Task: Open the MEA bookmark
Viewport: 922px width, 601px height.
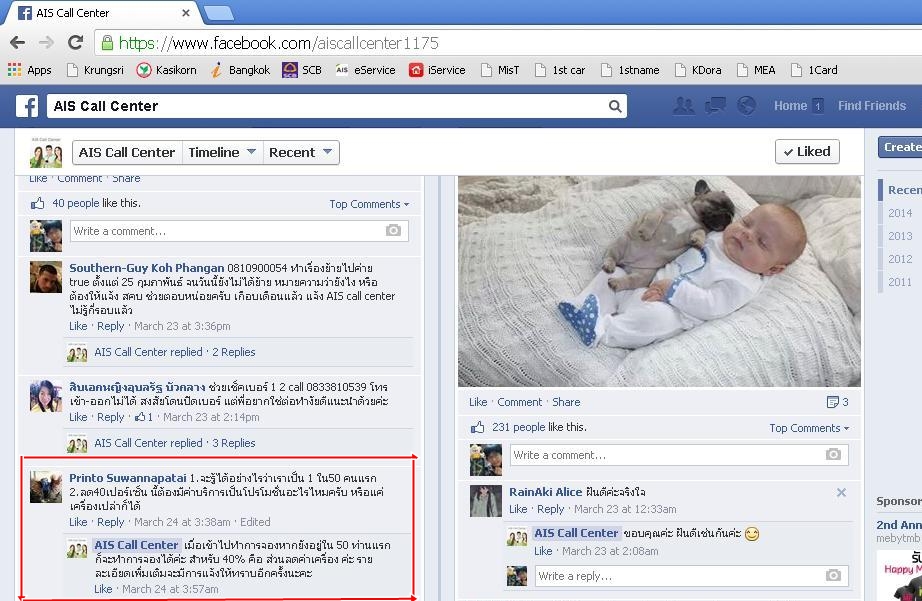Action: (756, 70)
